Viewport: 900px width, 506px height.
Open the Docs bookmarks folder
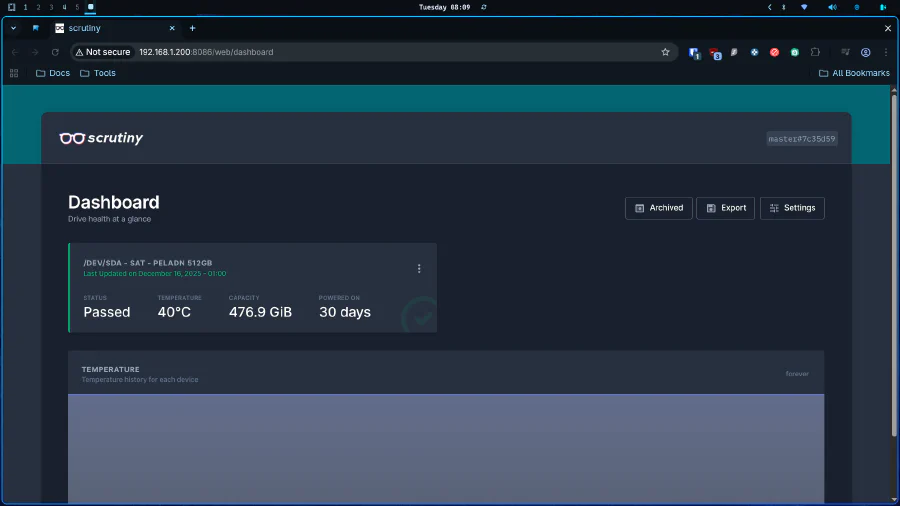[x=53, y=73]
